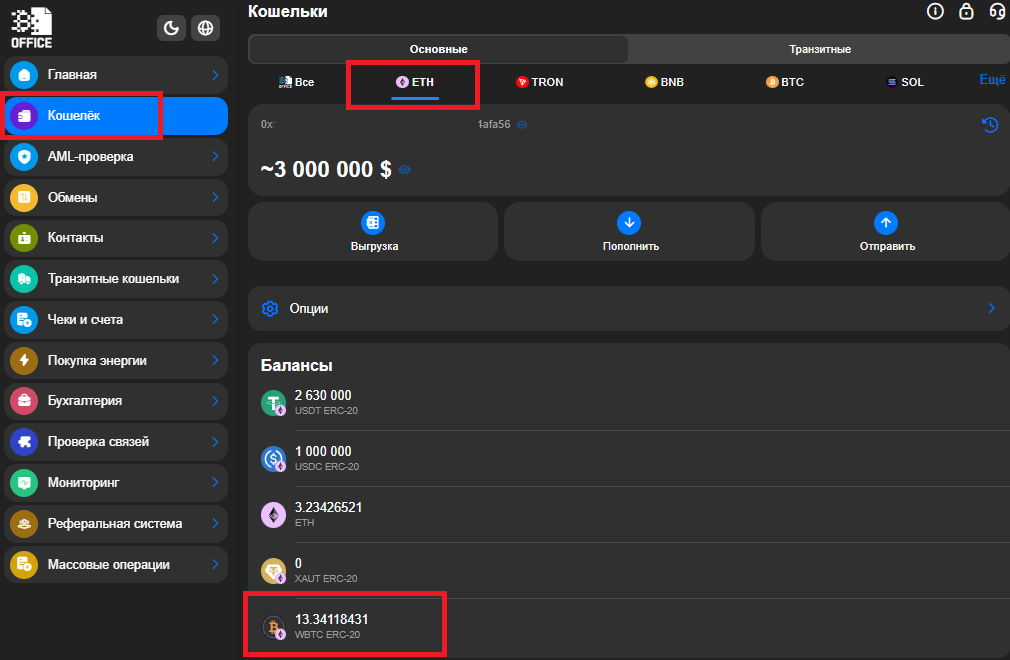Open the USDT ERC-20 balance row

click(x=629, y=402)
